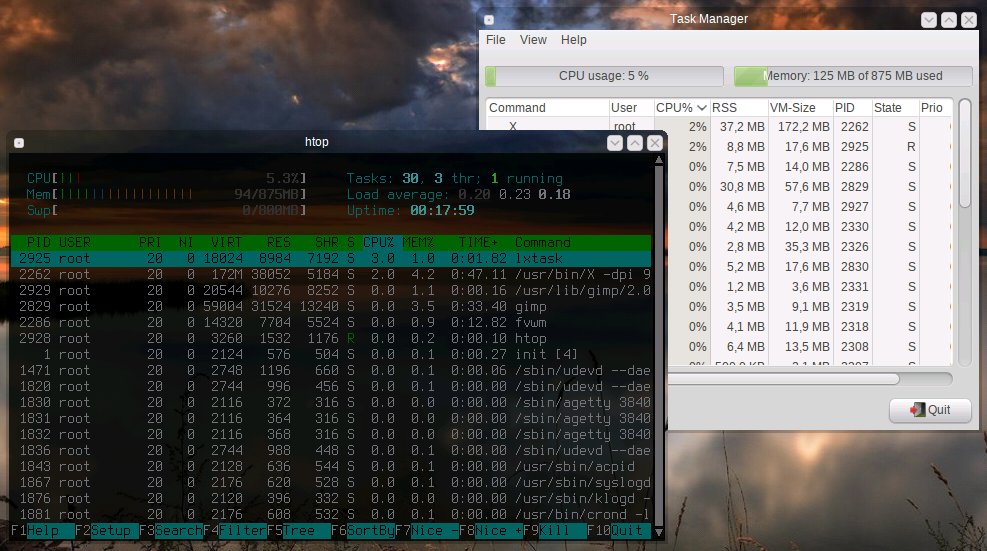Click the htop window menu icon

point(19,143)
